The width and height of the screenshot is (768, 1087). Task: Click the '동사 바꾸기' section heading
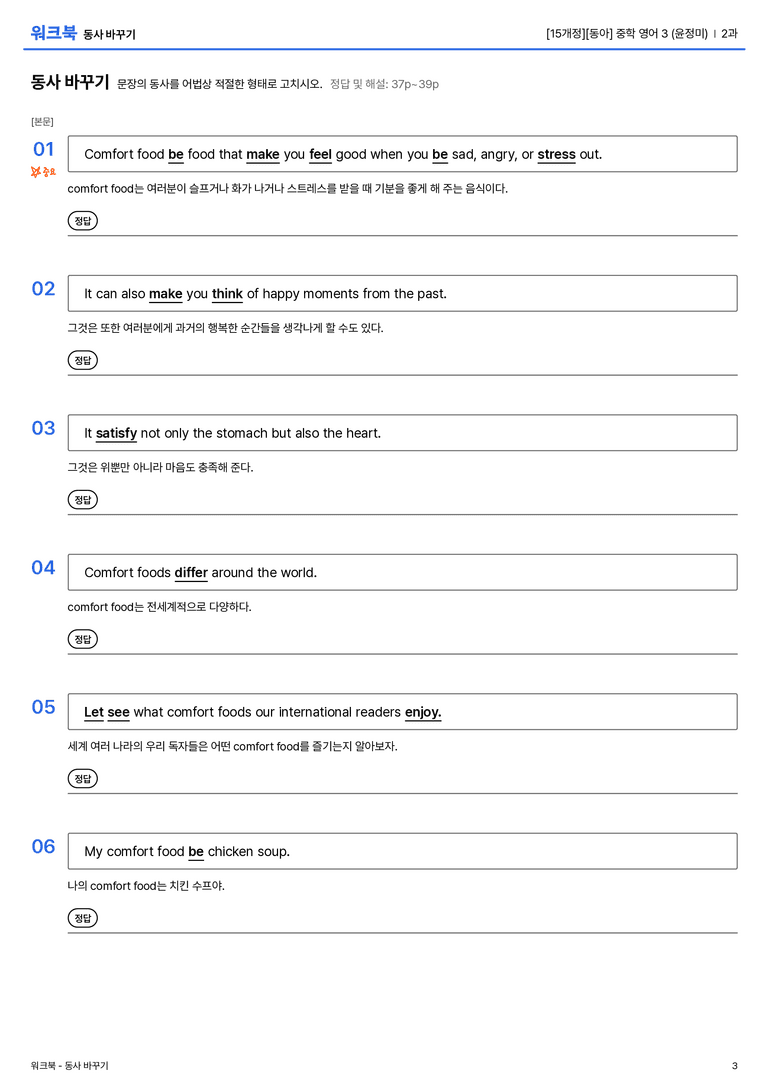pos(70,82)
